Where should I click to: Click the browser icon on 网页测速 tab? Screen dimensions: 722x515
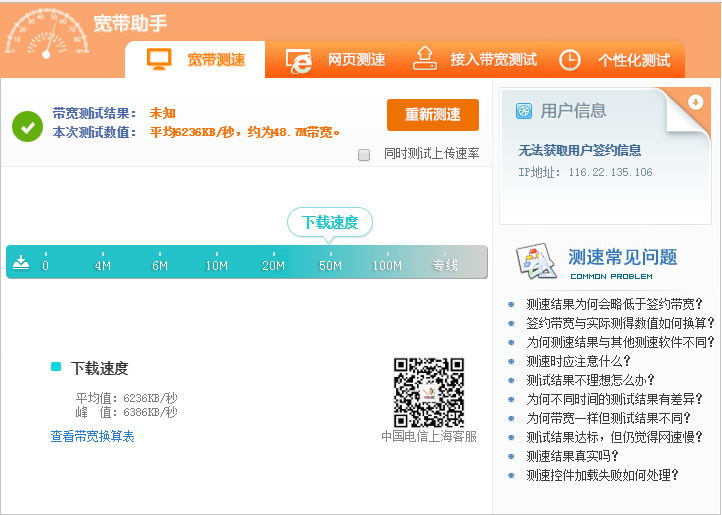click(x=299, y=60)
